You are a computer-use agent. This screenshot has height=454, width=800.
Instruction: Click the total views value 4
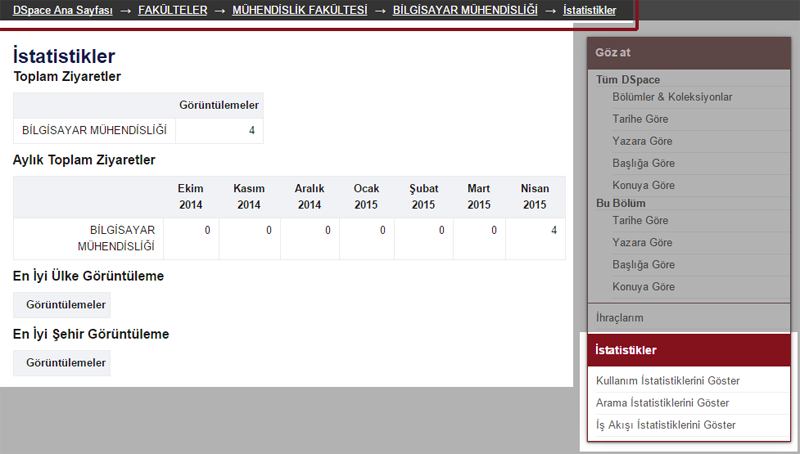click(252, 131)
